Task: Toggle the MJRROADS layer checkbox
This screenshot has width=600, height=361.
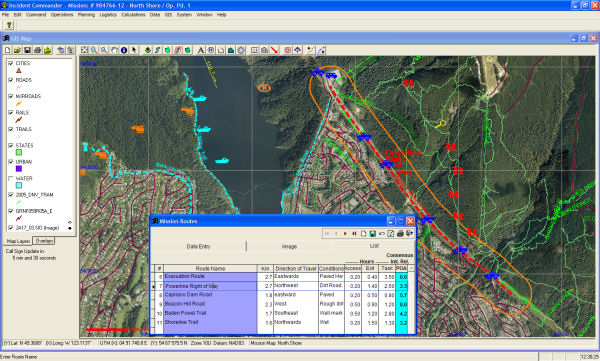Action: tap(11, 96)
